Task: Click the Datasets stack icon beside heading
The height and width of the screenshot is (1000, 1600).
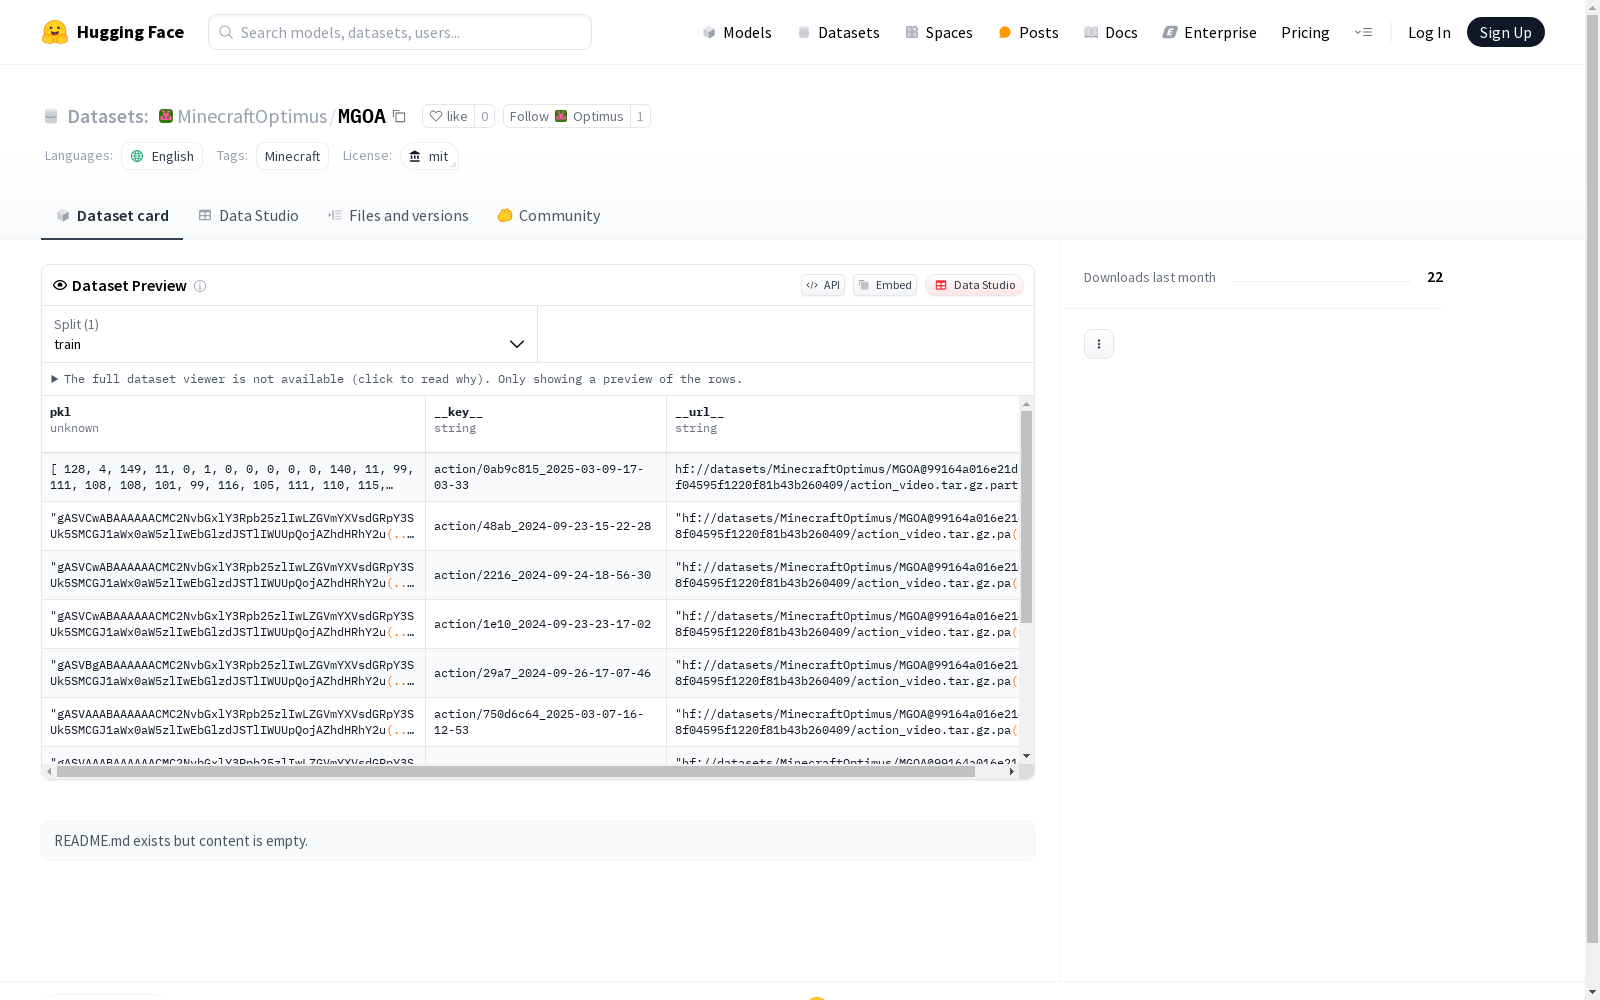Action: click(51, 116)
